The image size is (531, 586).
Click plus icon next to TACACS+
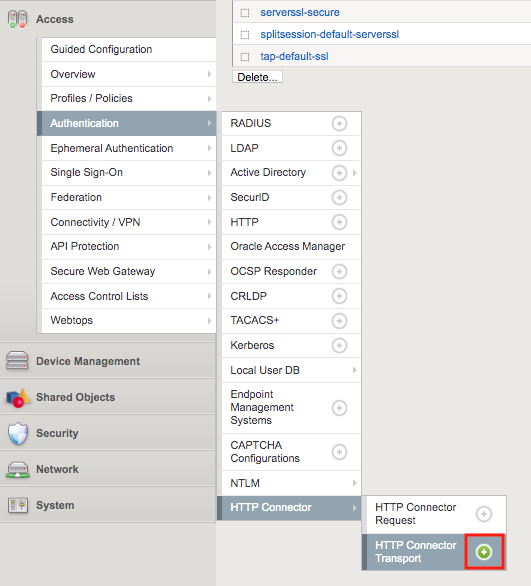point(339,321)
